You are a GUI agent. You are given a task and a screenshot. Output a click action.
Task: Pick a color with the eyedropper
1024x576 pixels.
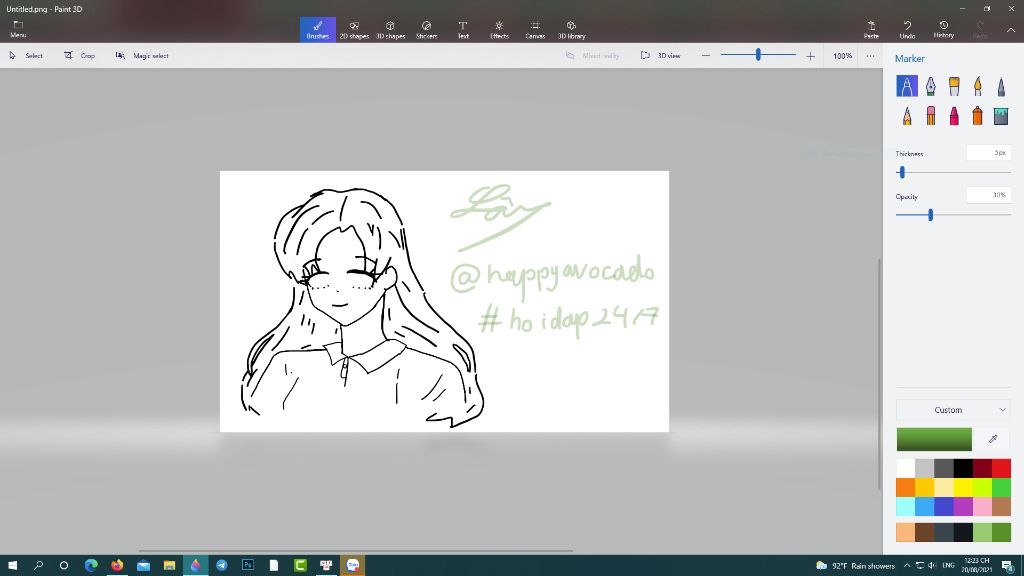(x=993, y=439)
